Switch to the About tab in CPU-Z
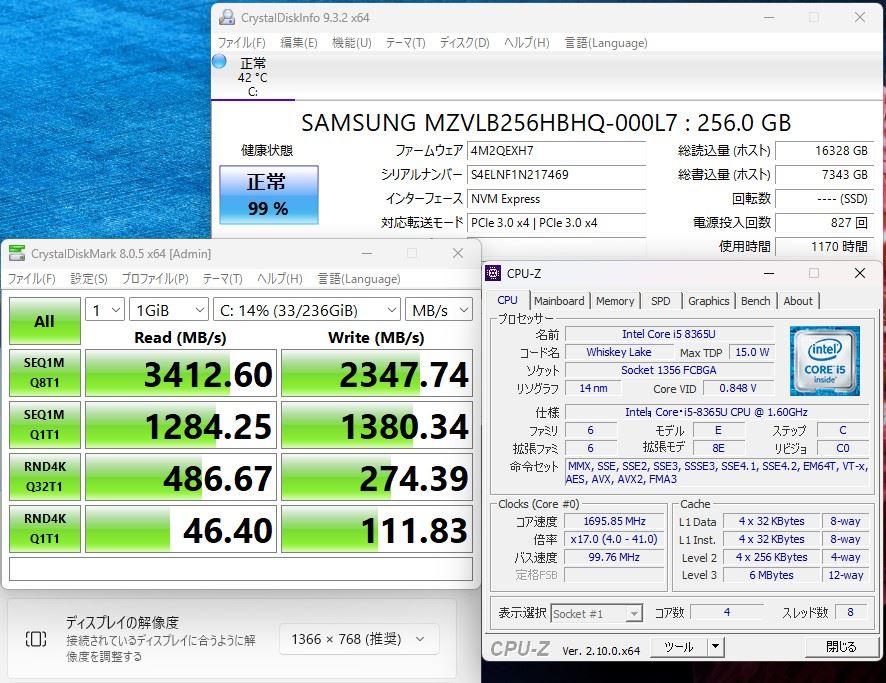Viewport: 886px width, 683px height. [x=798, y=301]
